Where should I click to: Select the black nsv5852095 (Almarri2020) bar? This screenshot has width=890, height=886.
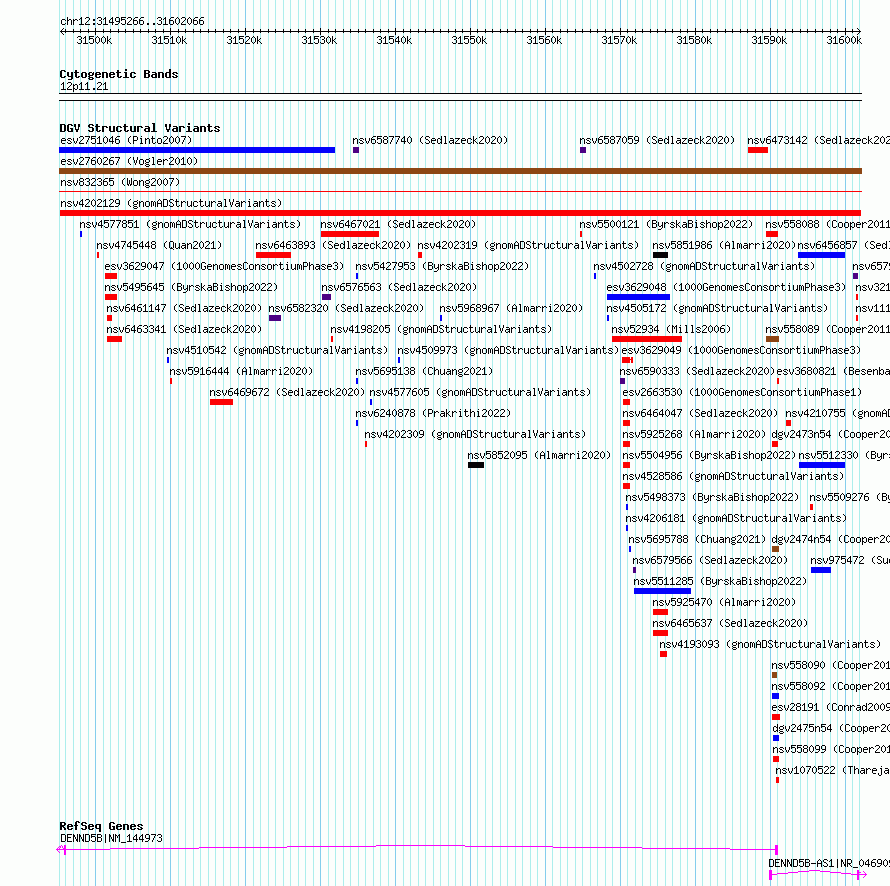pyautogui.click(x=476, y=465)
